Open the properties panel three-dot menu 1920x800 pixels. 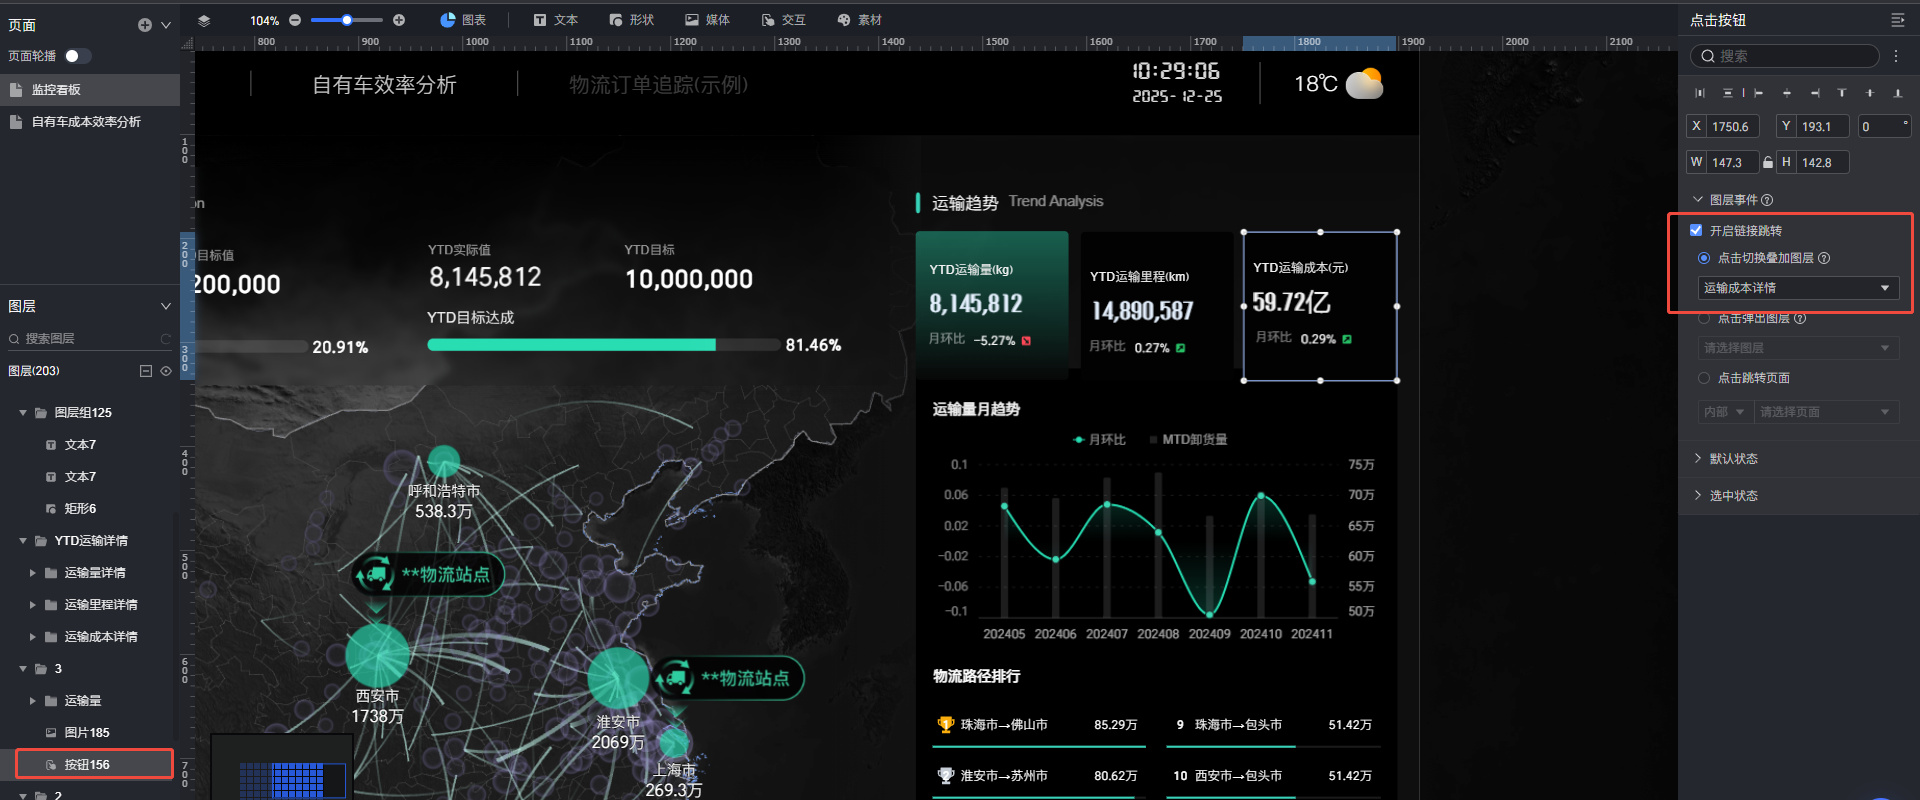1896,56
